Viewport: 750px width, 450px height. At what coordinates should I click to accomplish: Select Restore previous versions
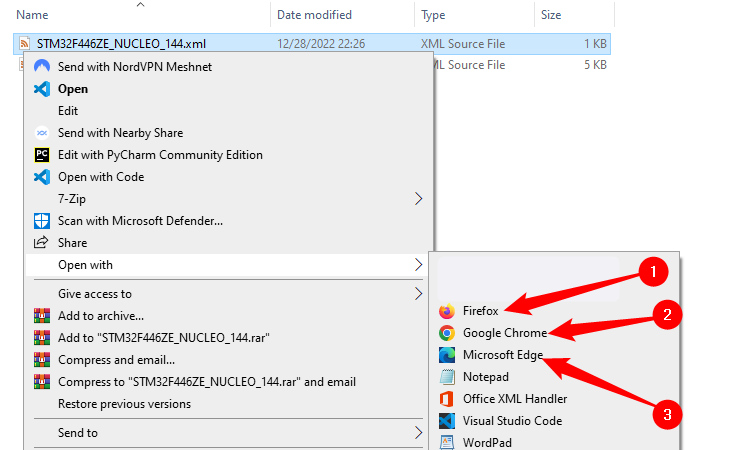(124, 404)
